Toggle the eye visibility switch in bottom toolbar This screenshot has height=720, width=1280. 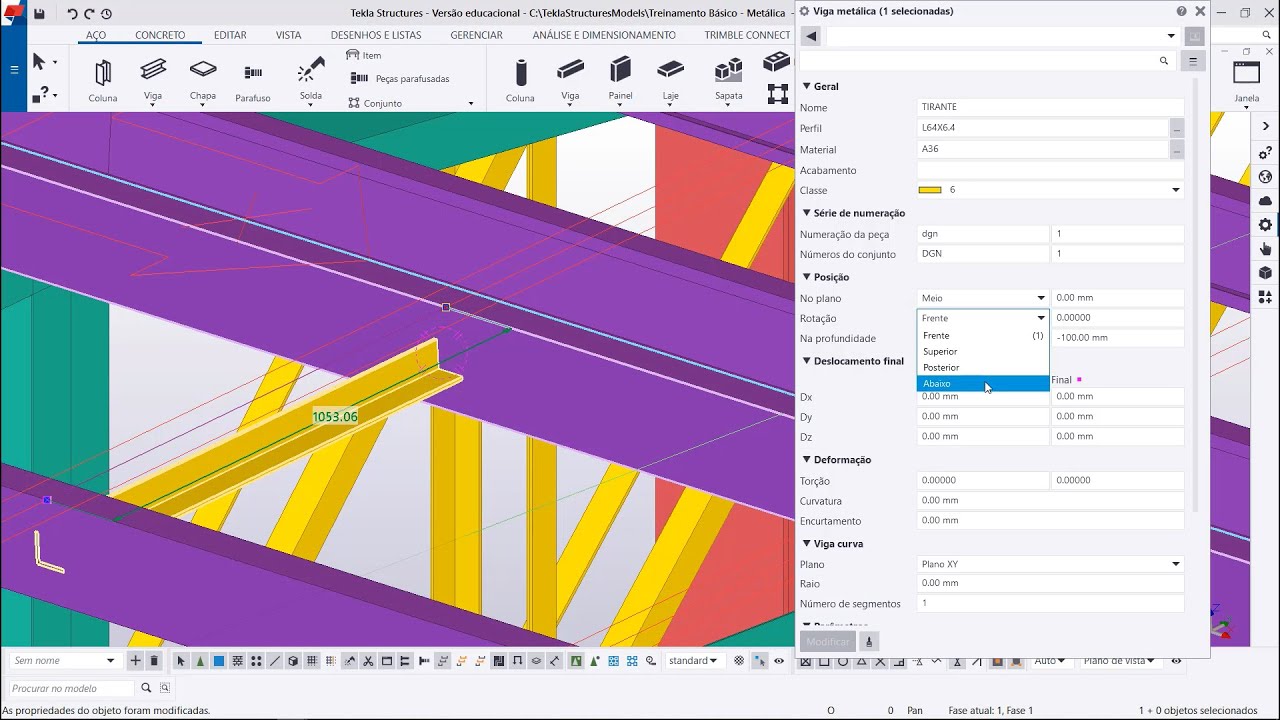click(x=779, y=661)
